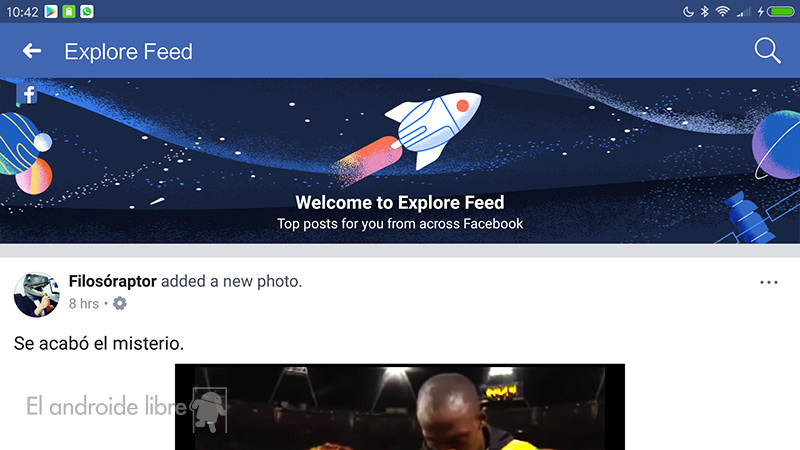
Task: Tap the Bluetooth status icon
Action: point(705,11)
